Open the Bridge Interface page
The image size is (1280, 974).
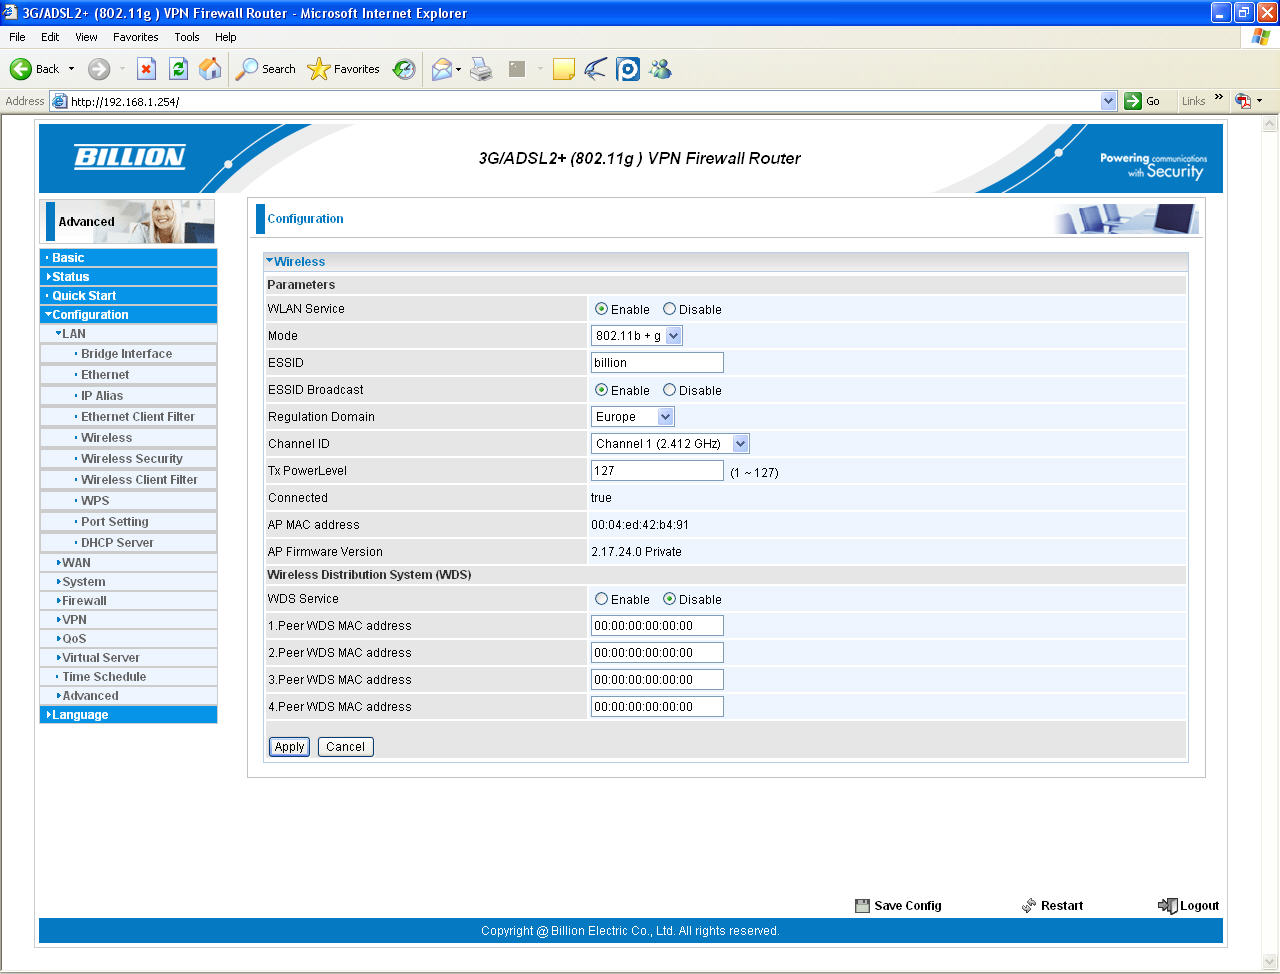pos(126,354)
